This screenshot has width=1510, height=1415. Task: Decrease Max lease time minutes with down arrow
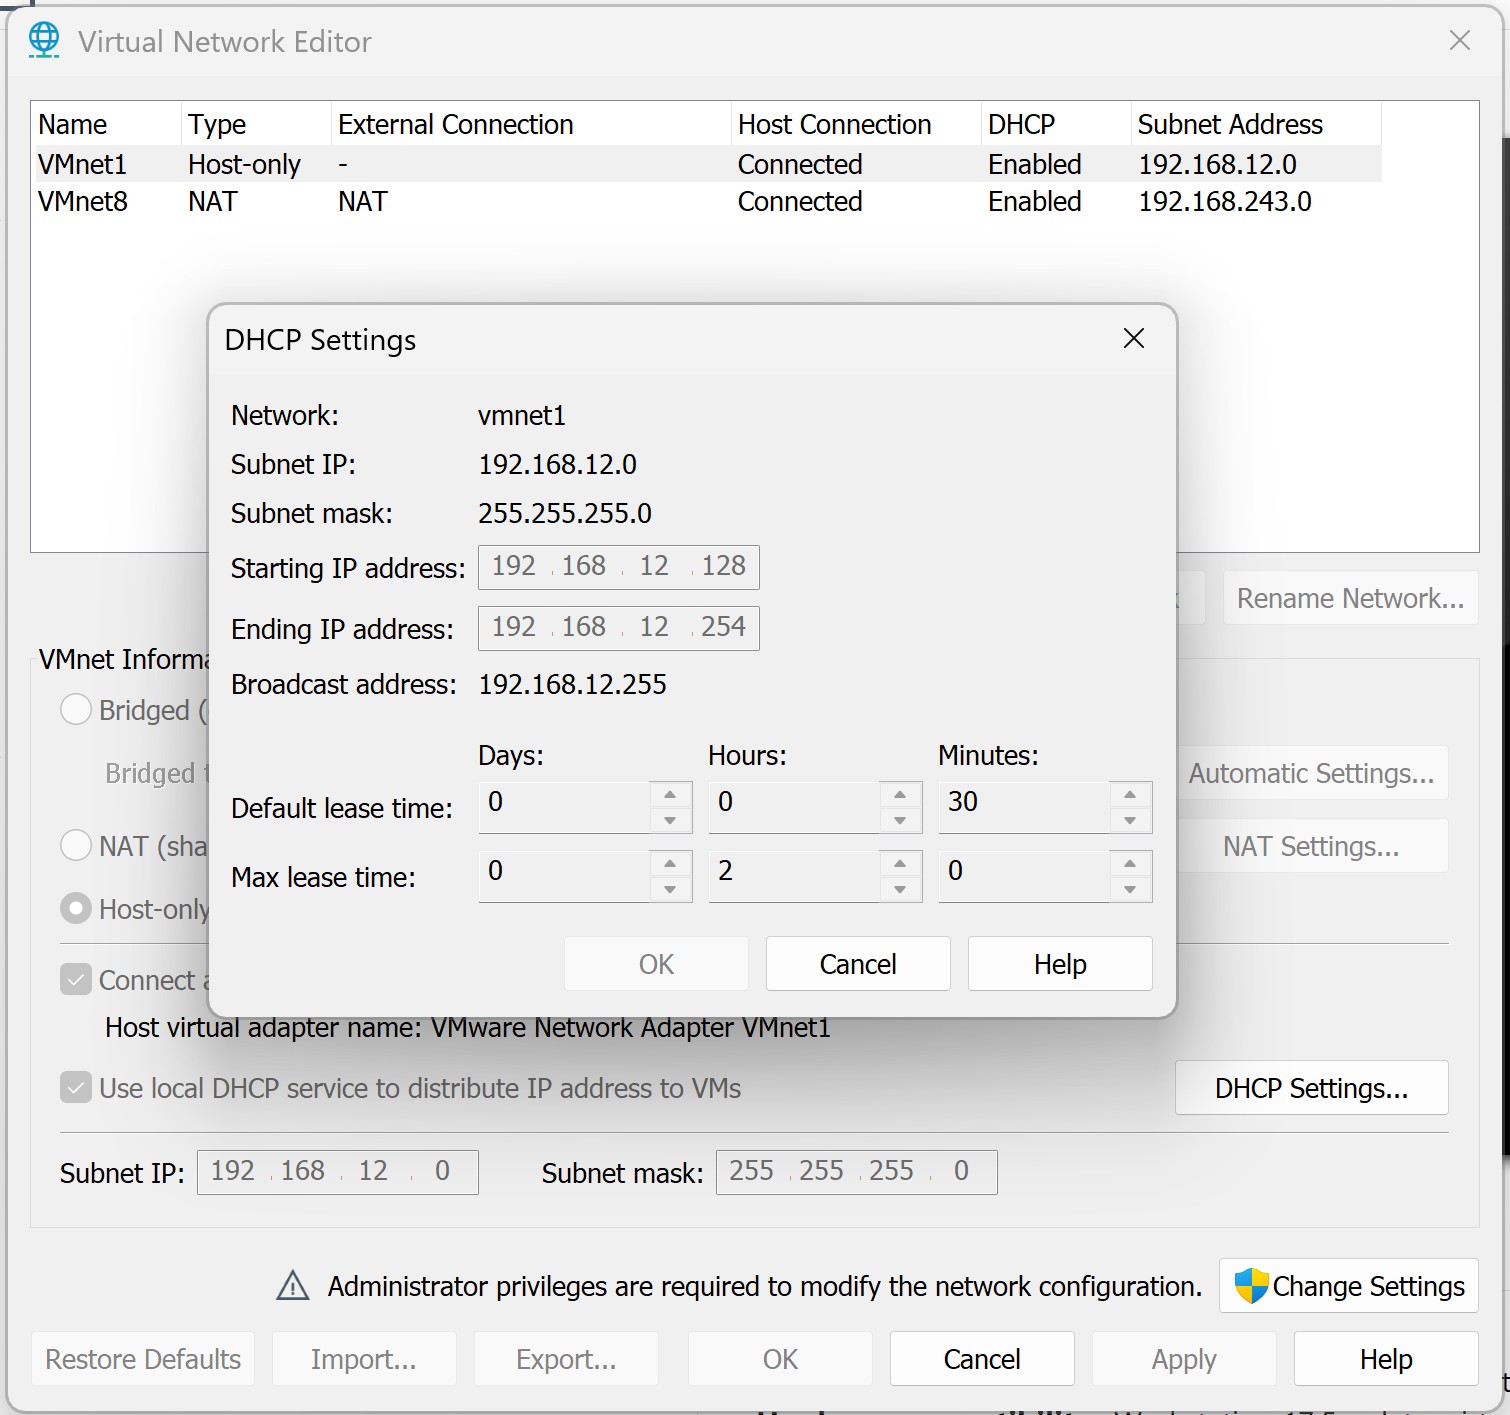(x=1130, y=890)
